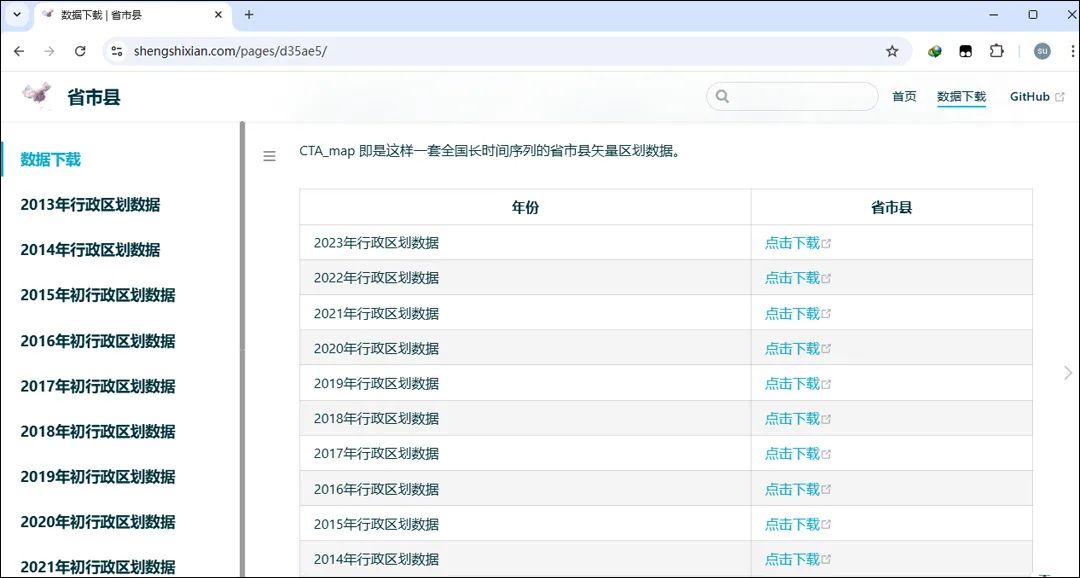Open 2017年初行政区划数据 in sidebar
Image resolution: width=1080 pixels, height=578 pixels.
pos(98,386)
